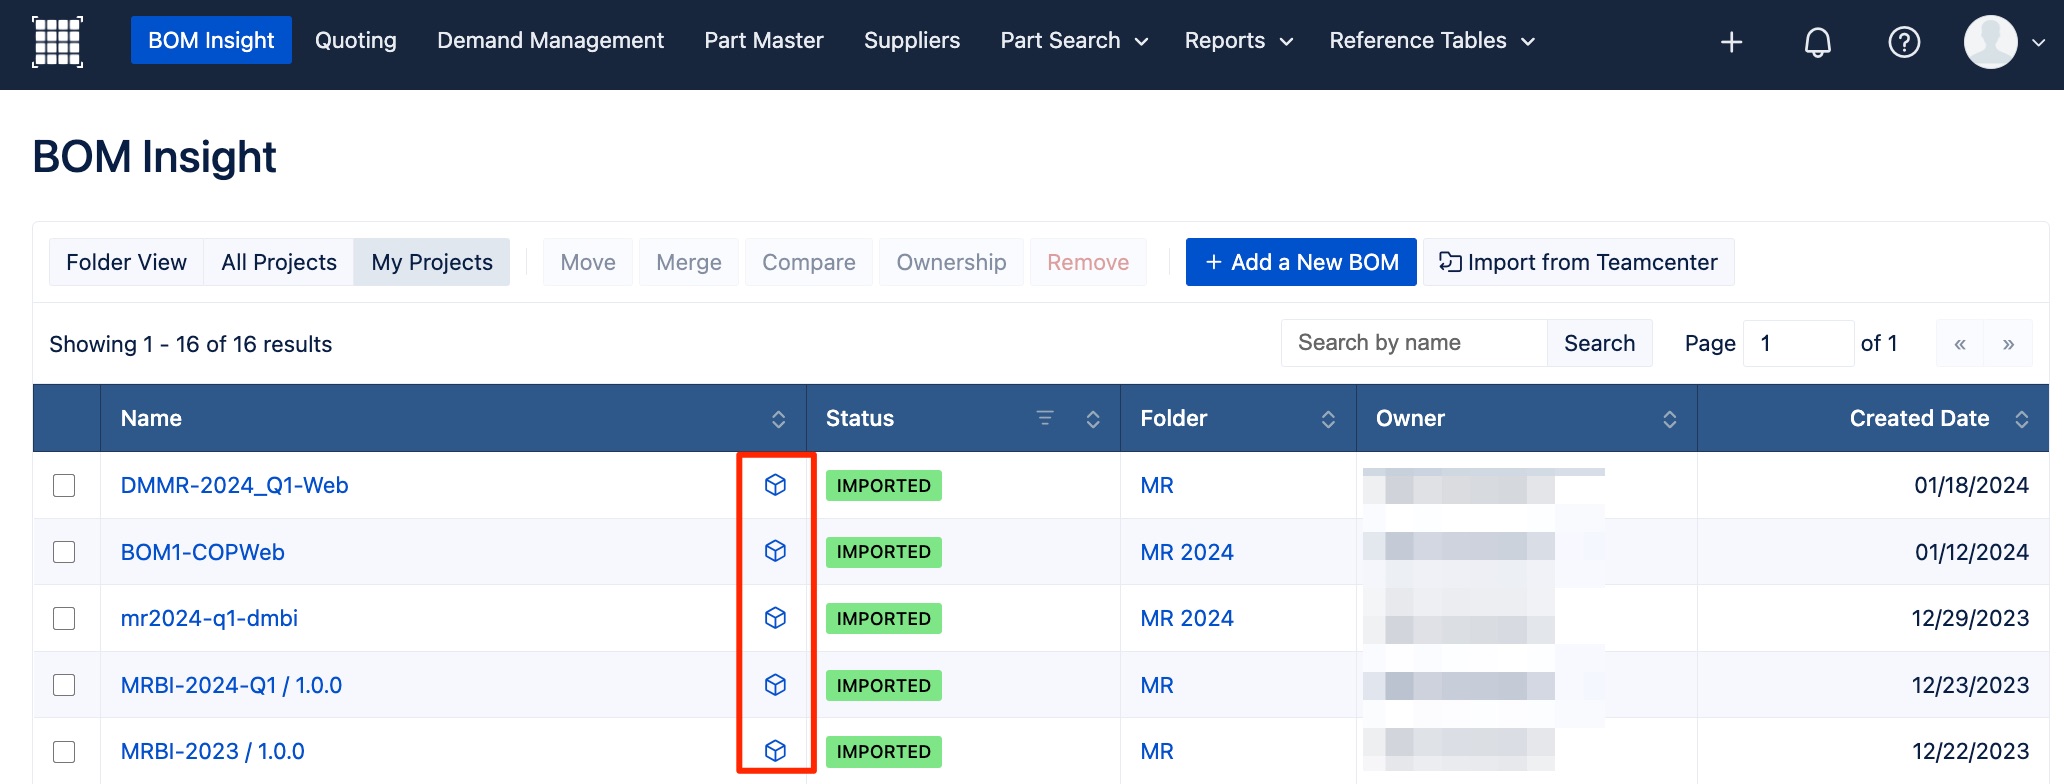Click the plus icon in top bar

(x=1731, y=42)
